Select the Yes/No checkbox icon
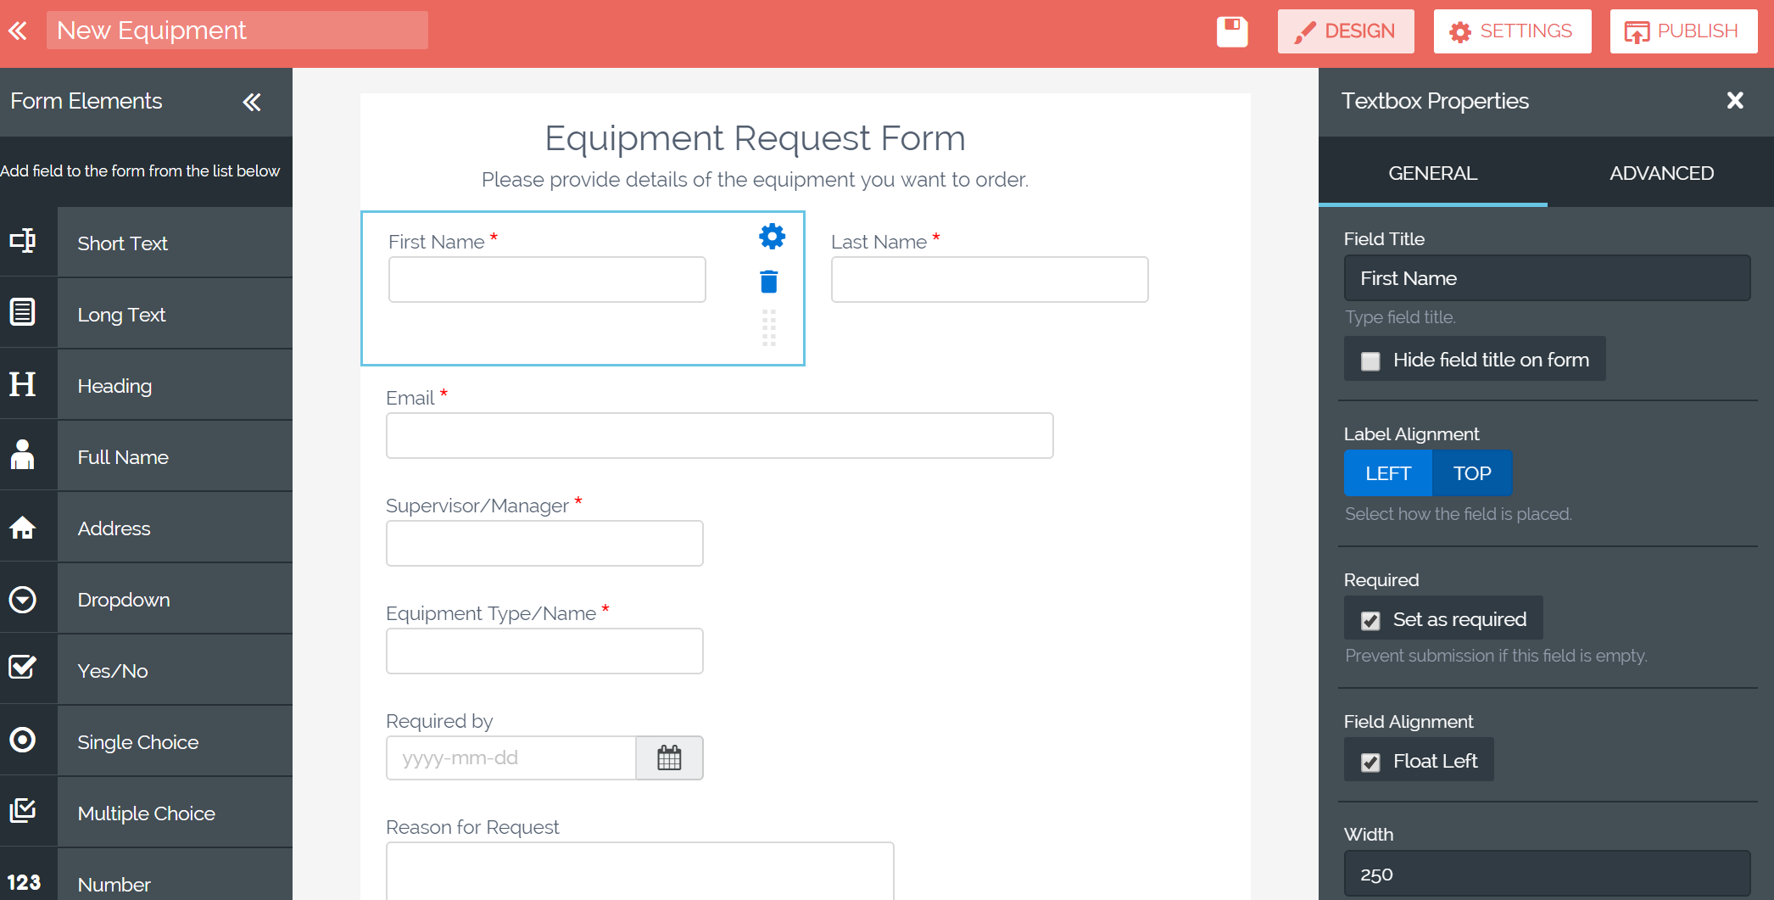 click(23, 668)
